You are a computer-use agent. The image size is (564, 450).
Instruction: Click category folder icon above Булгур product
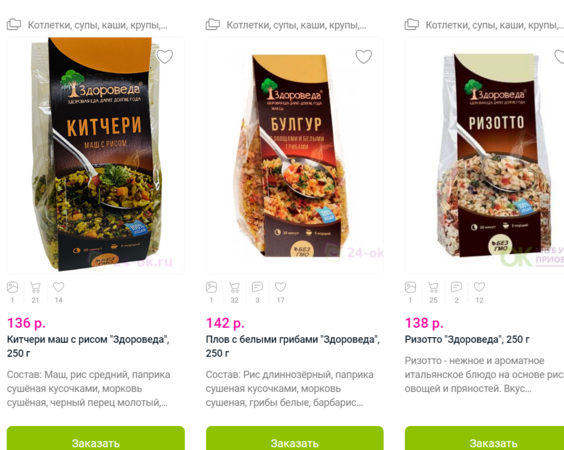[x=213, y=24]
